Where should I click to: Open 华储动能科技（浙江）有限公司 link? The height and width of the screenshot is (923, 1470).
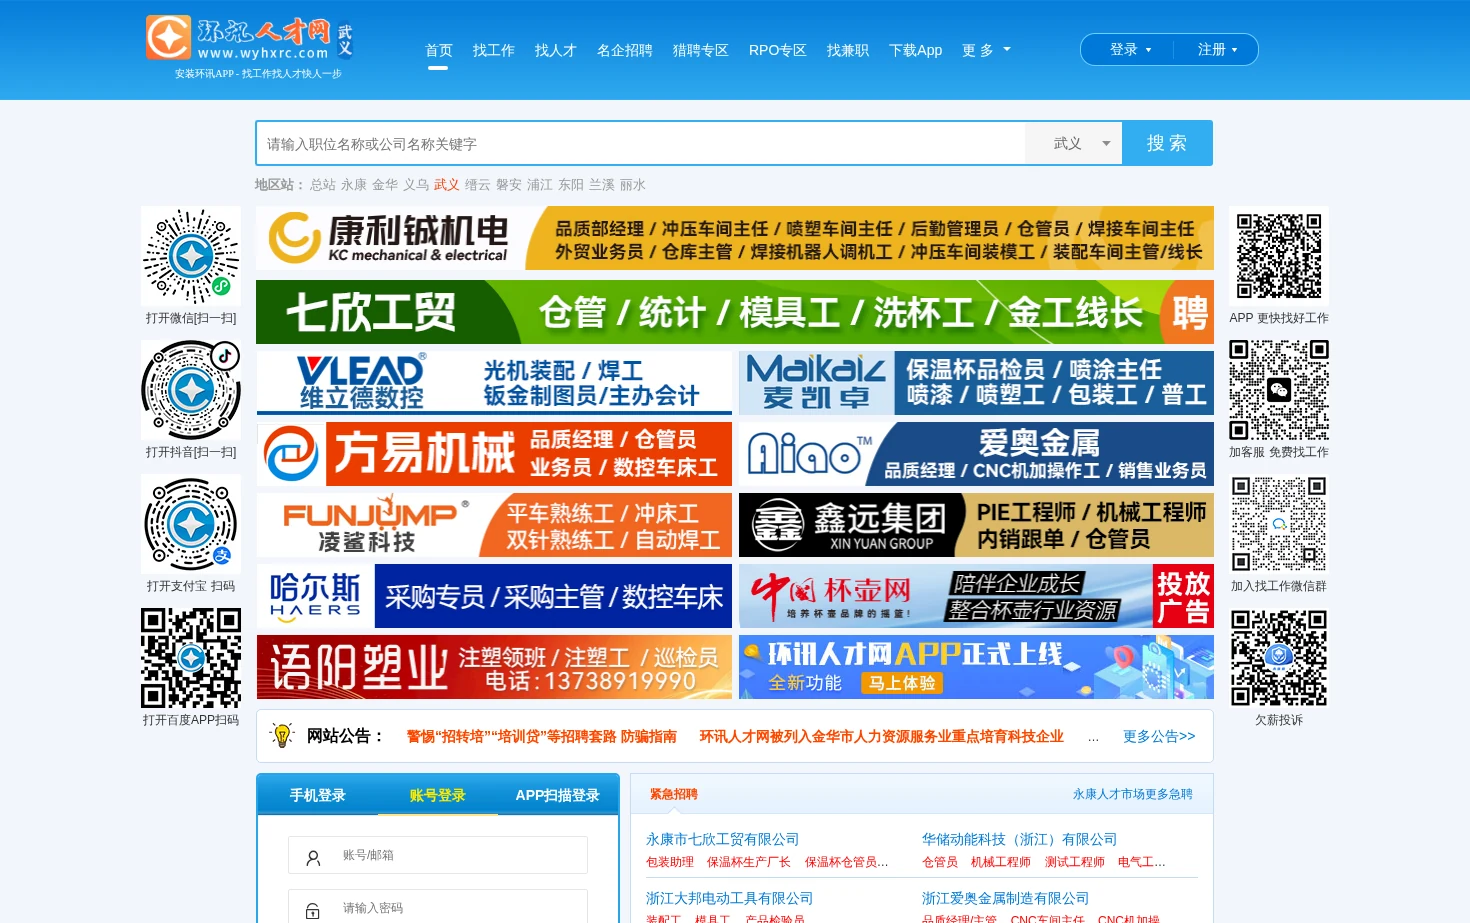pos(1019,839)
